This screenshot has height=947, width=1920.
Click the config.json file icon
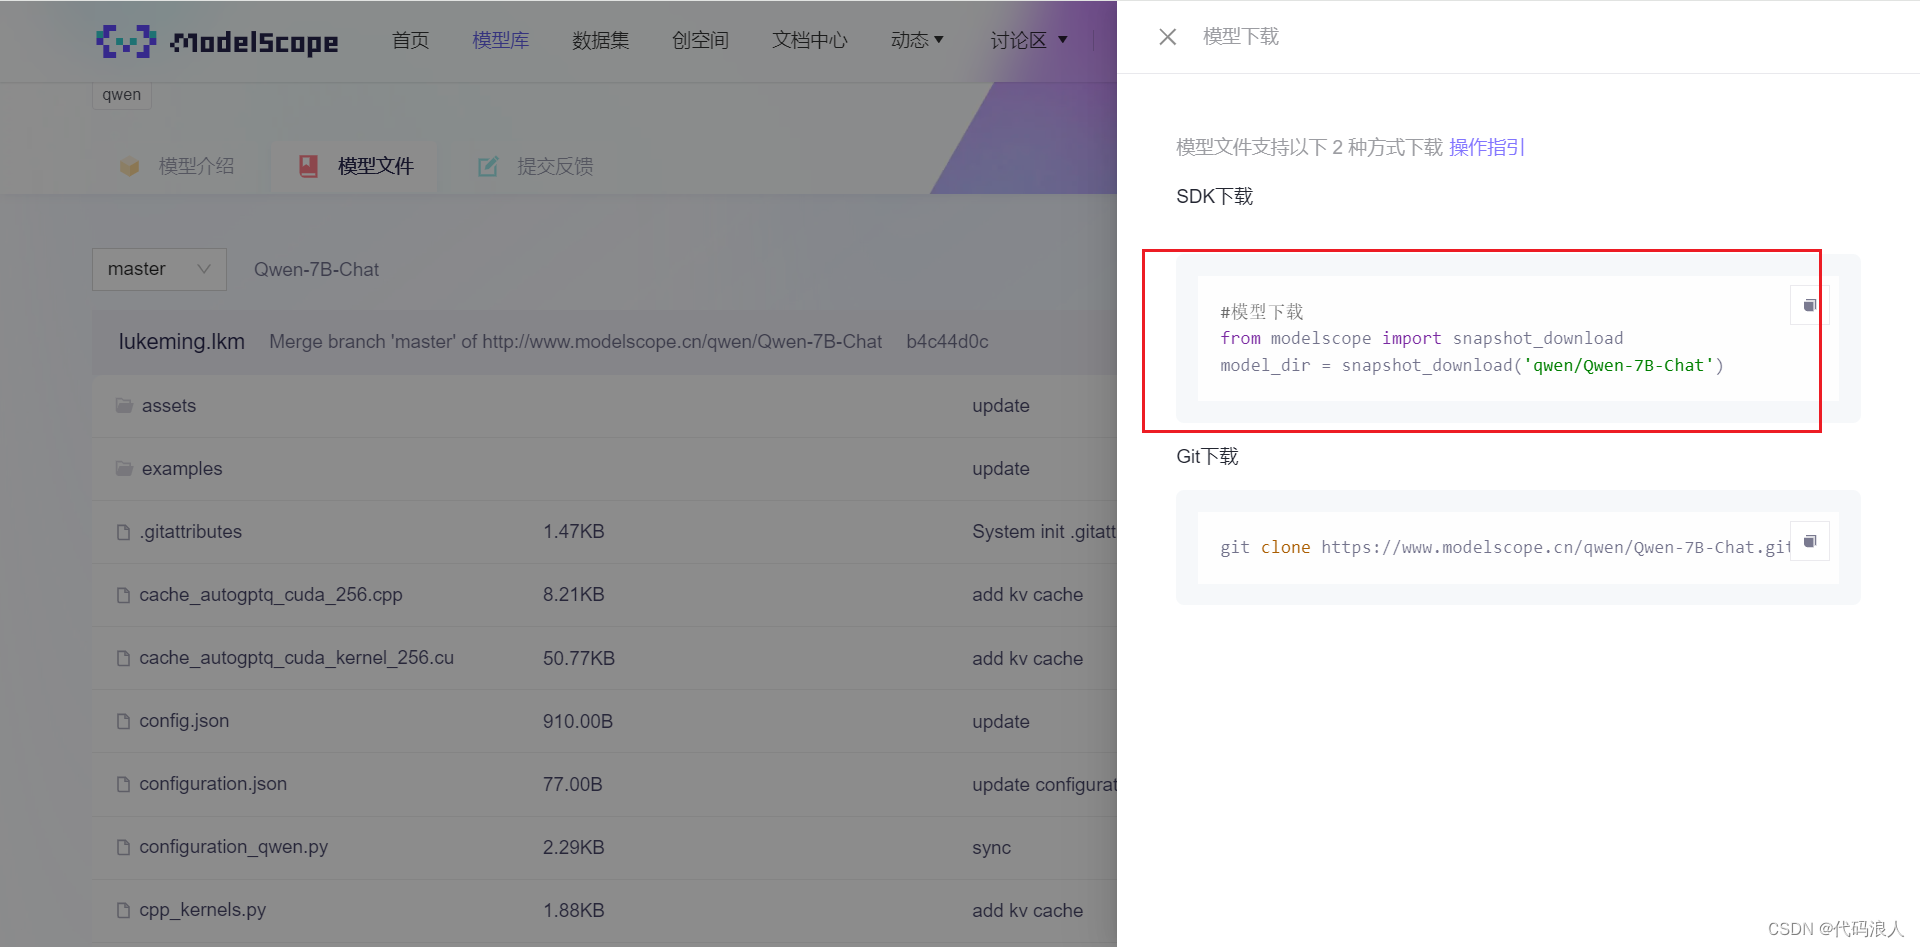(x=123, y=721)
